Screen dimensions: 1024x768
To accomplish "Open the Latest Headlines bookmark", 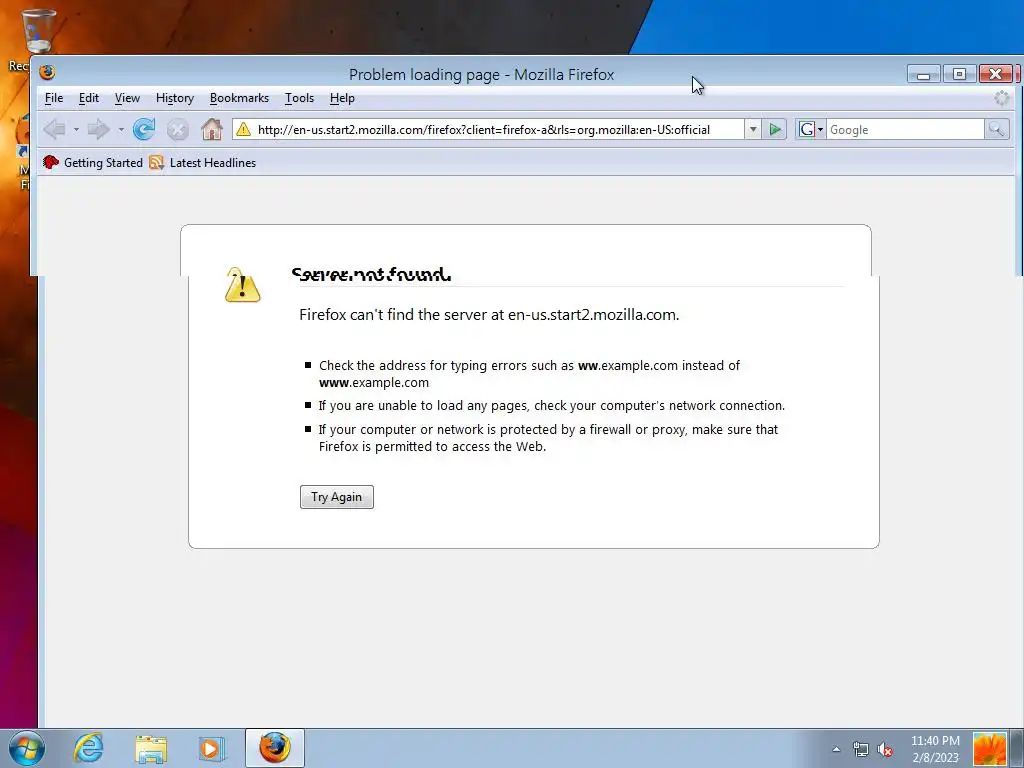I will [202, 163].
